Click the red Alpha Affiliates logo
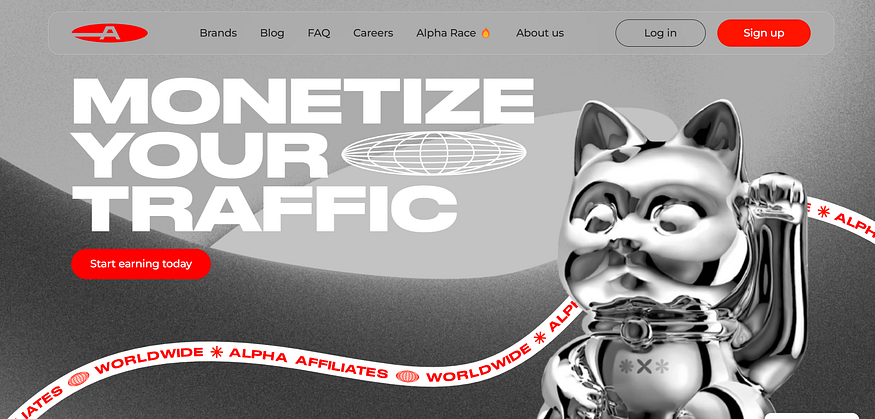The image size is (875, 419). [109, 33]
